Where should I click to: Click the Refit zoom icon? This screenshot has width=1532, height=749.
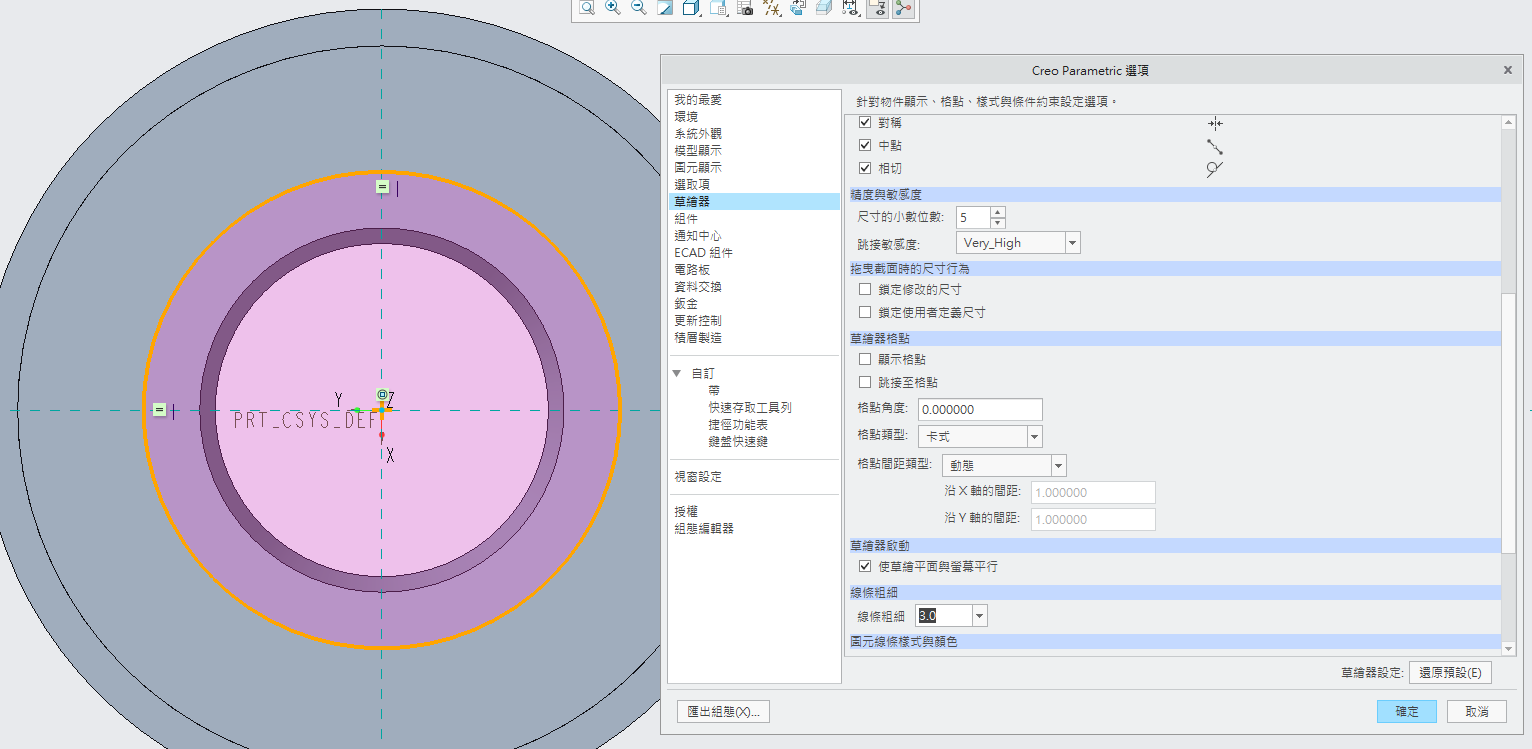click(x=587, y=8)
